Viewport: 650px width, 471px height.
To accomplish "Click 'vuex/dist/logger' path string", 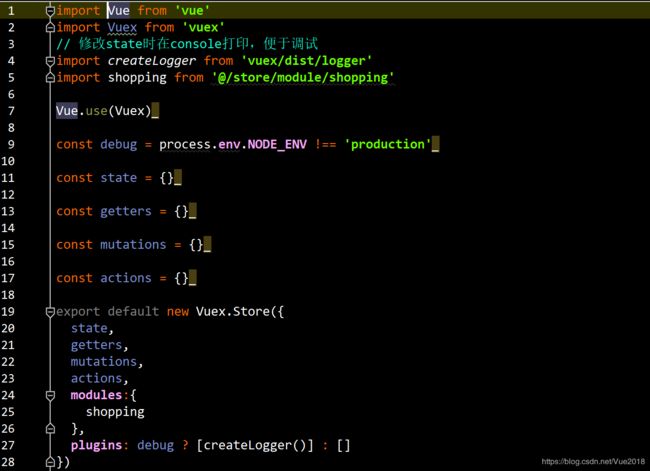I will click(307, 61).
